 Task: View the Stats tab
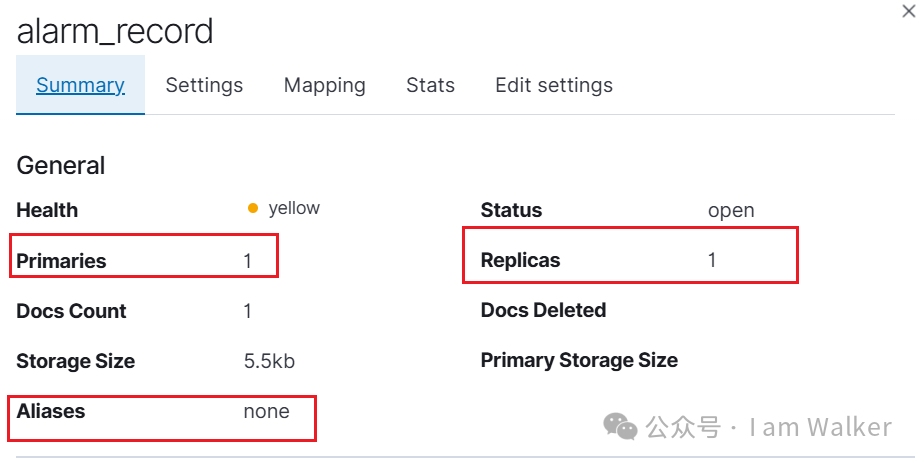tap(430, 85)
